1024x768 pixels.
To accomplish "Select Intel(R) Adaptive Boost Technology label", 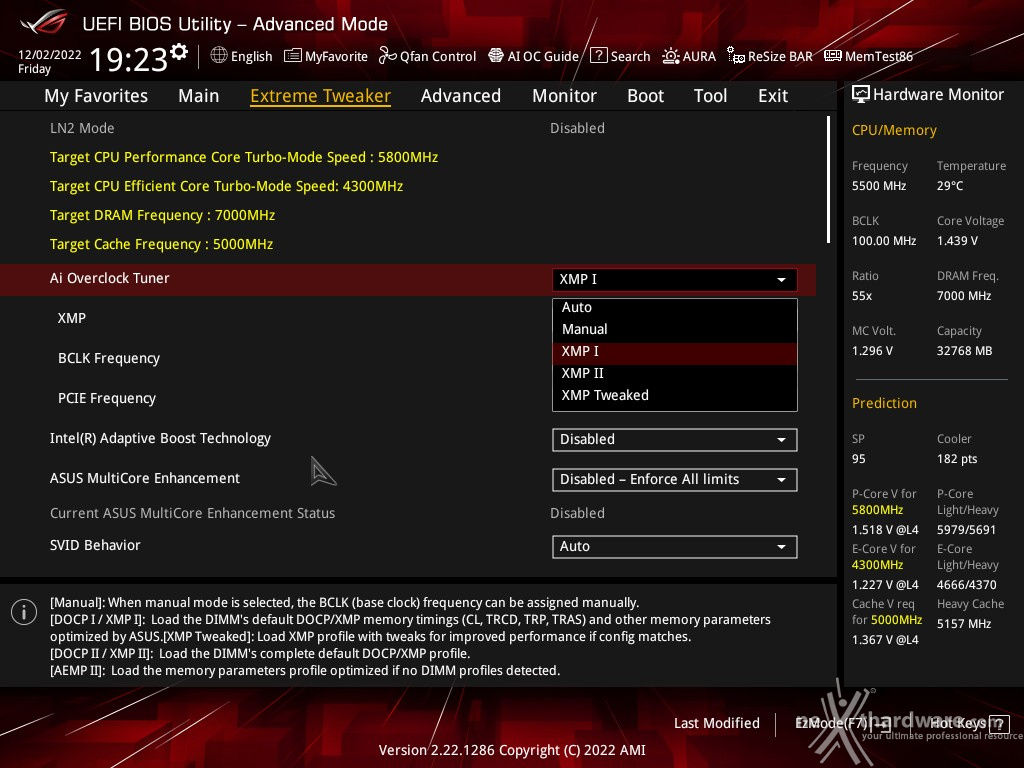I will click(x=160, y=438).
